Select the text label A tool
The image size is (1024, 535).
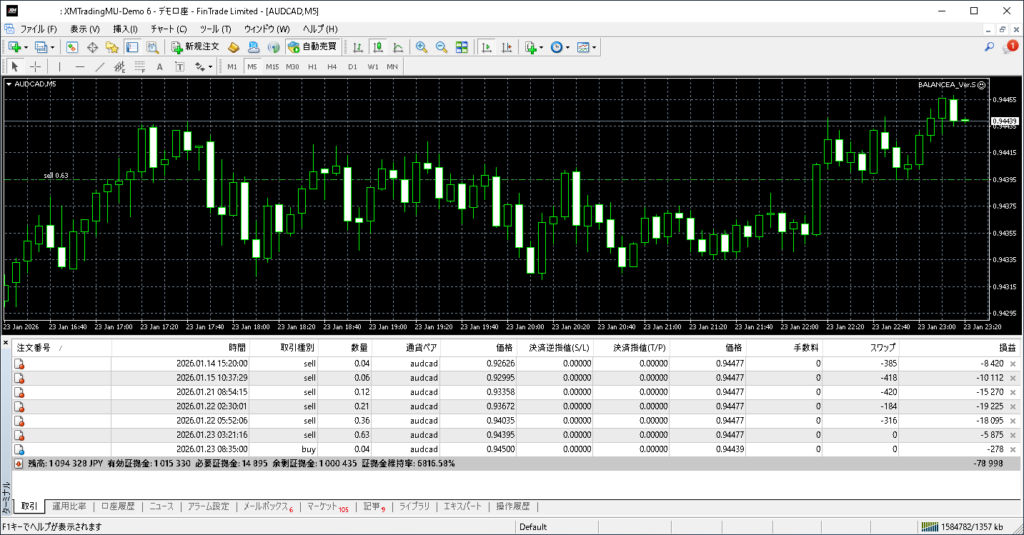coord(160,67)
